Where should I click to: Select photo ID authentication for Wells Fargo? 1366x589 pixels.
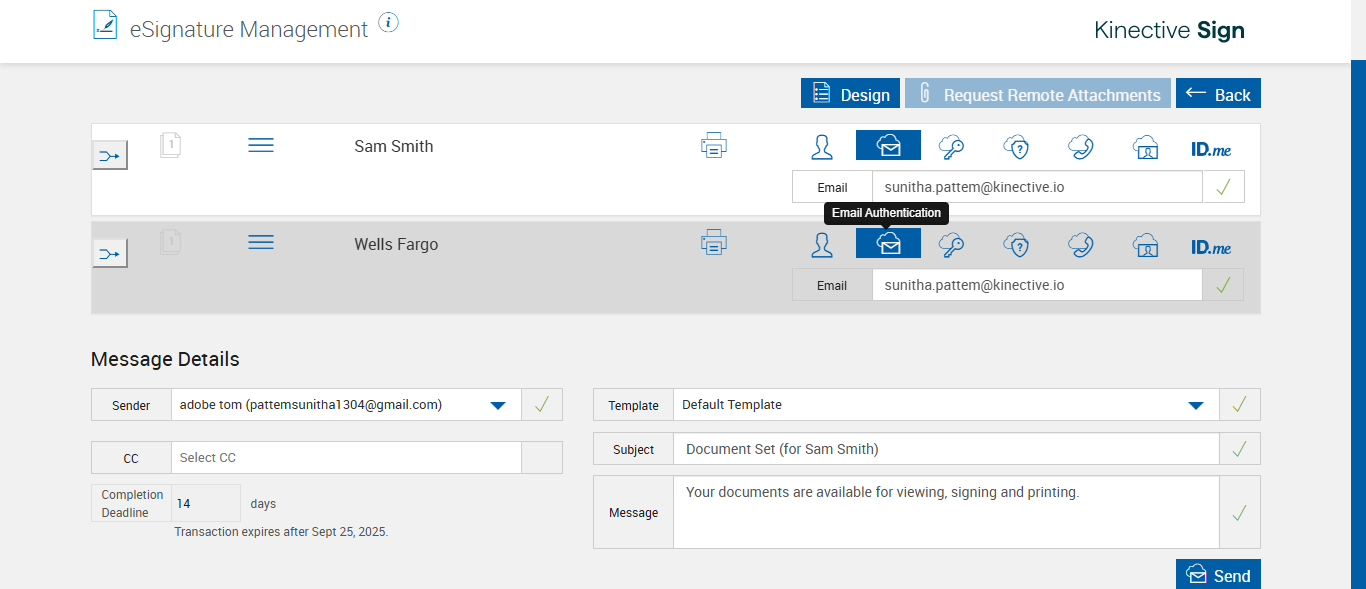tap(1145, 245)
